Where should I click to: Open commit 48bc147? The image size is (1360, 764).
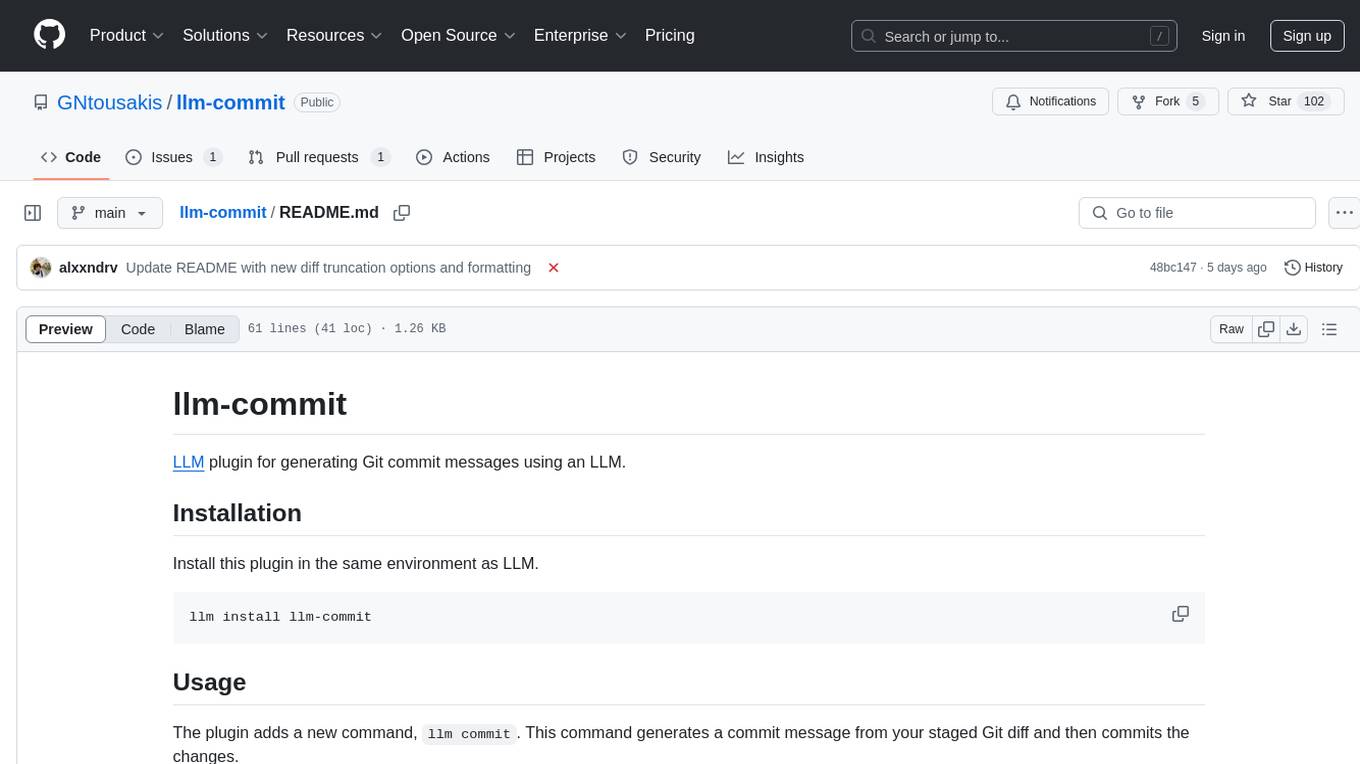tap(1173, 268)
